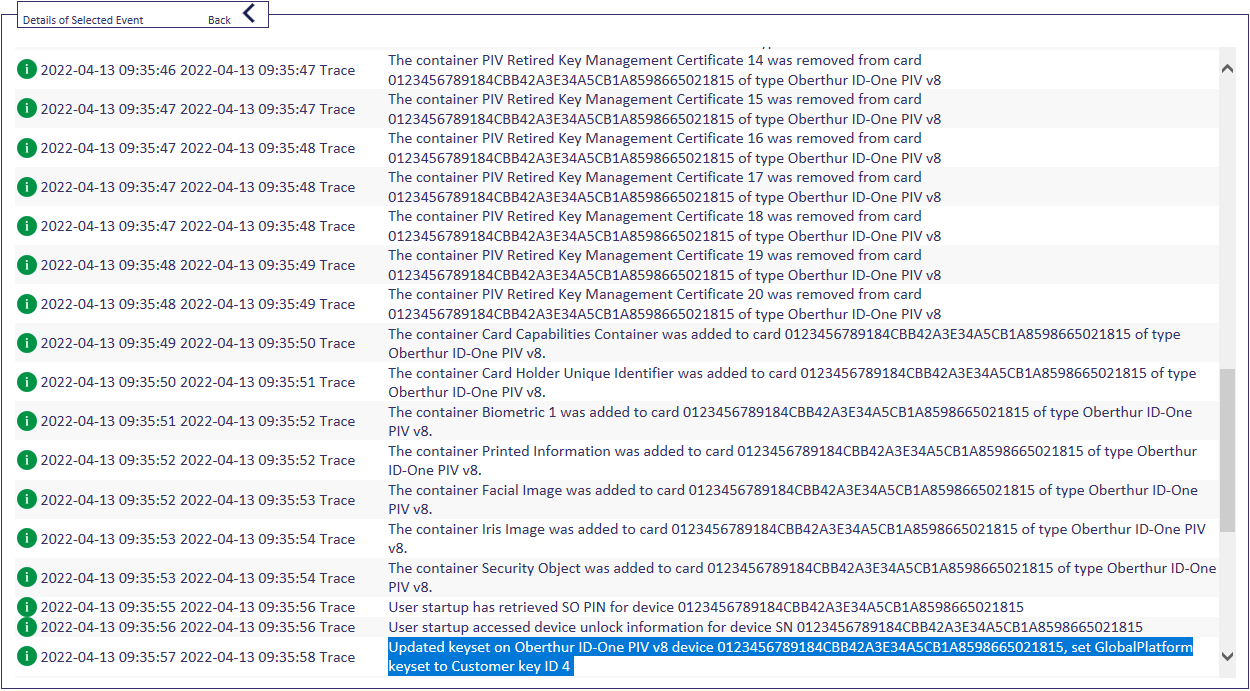The height and width of the screenshot is (691, 1250).
Task: Click the Back arrow icon
Action: (x=250, y=14)
